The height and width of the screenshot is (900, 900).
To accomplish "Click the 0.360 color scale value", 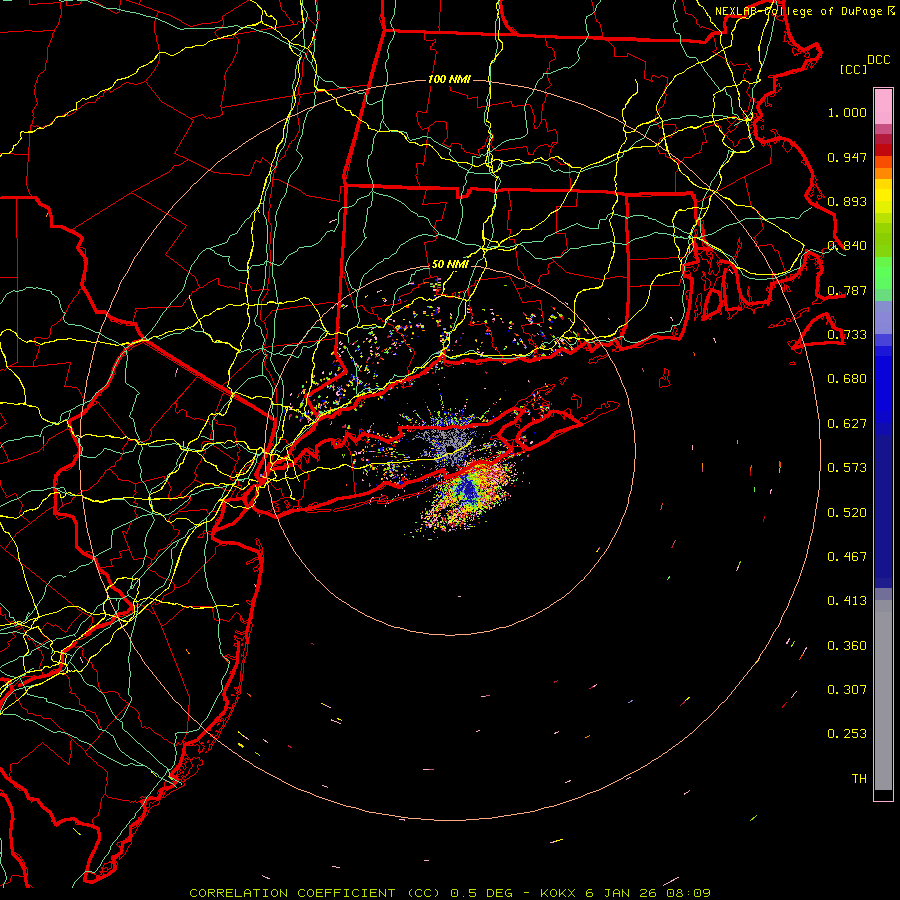I will (847, 646).
